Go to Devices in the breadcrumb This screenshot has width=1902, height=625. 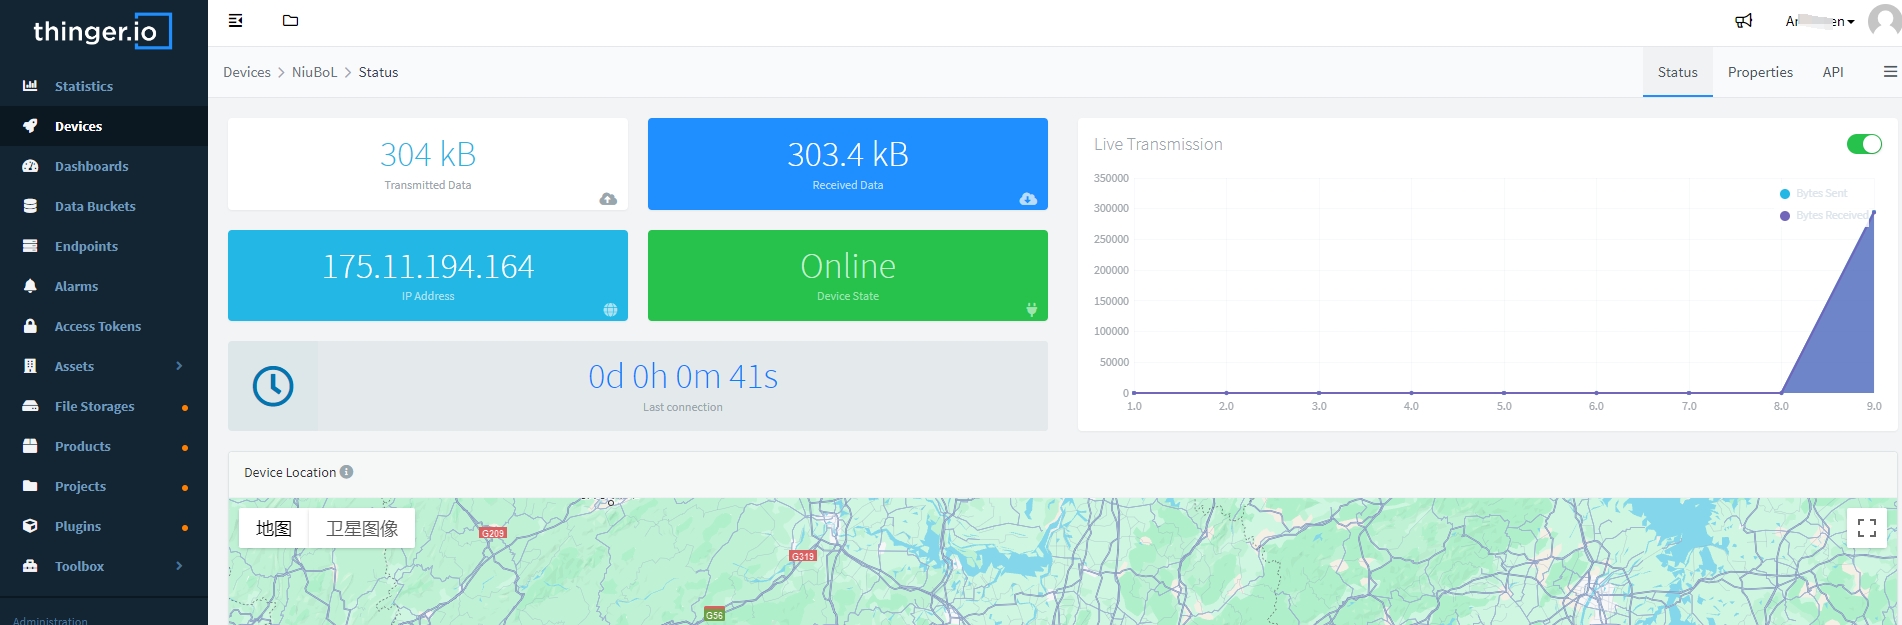[247, 72]
